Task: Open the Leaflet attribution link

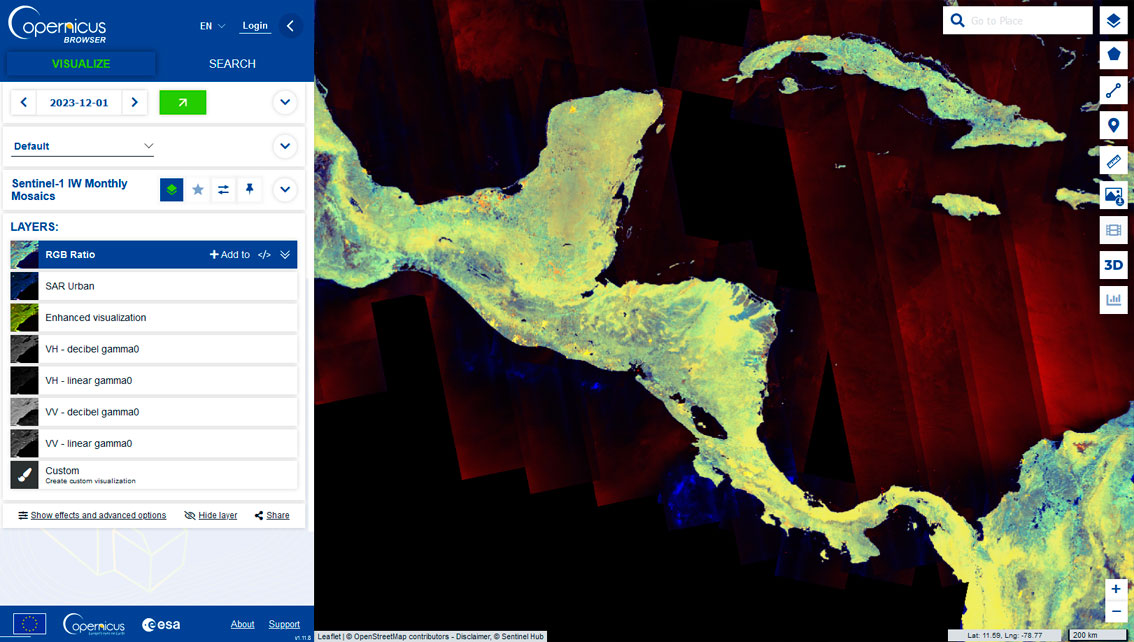Action: pyautogui.click(x=329, y=636)
